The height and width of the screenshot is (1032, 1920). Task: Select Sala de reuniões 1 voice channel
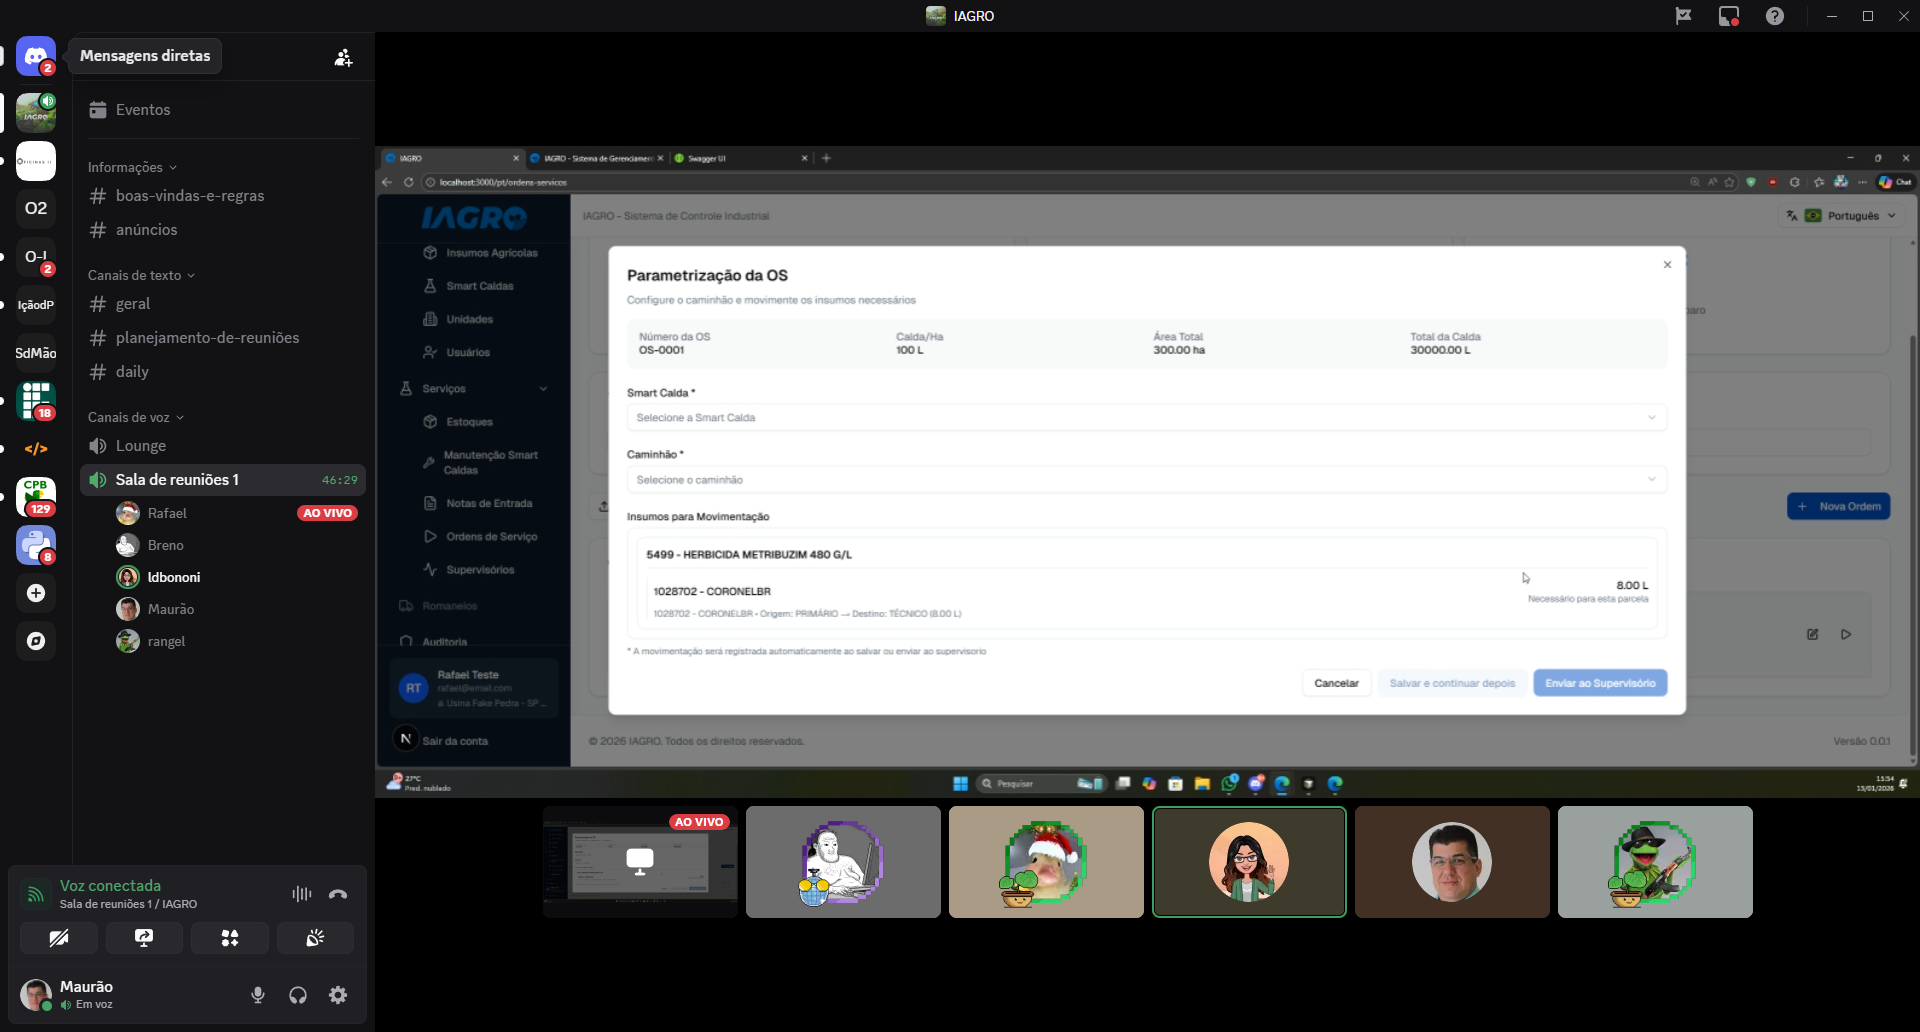point(222,480)
